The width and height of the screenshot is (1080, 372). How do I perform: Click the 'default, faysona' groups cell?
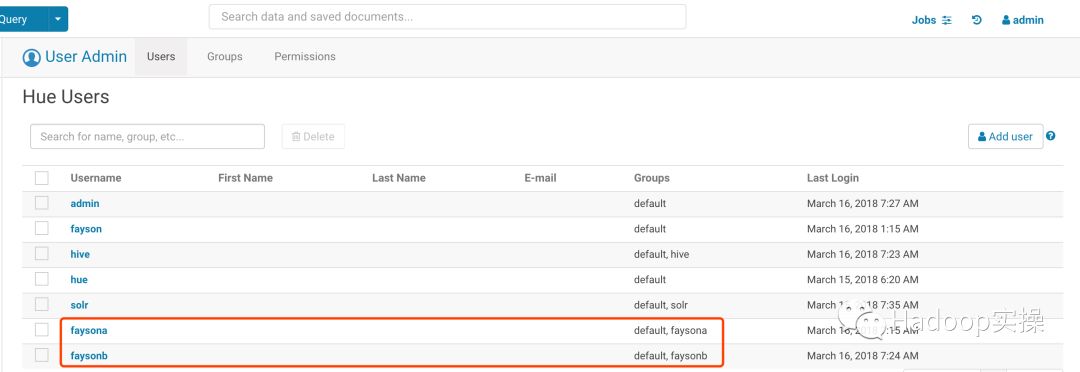[670, 330]
